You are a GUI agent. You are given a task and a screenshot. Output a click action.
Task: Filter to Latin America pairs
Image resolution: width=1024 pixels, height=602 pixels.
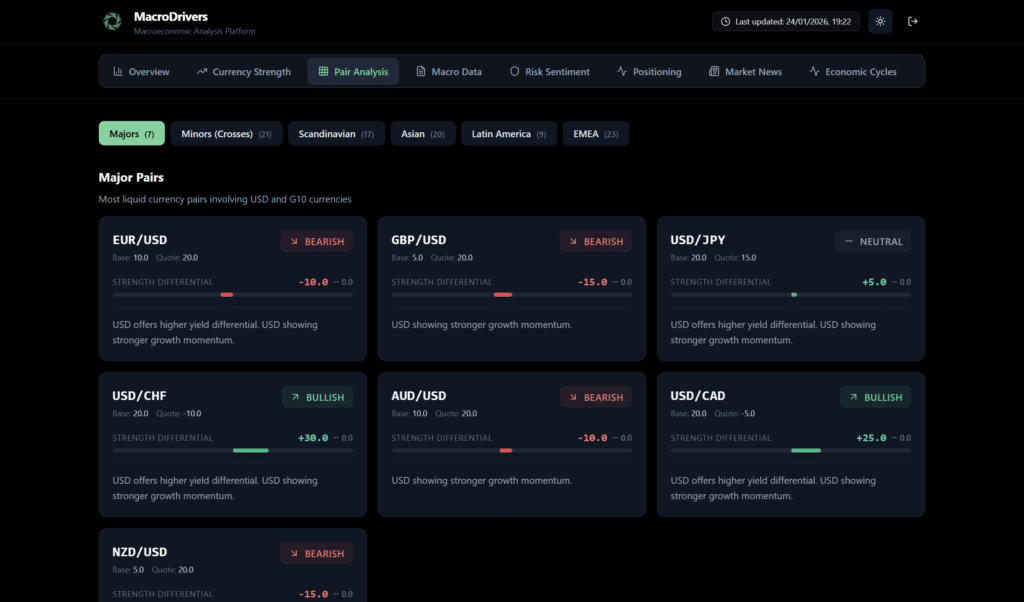coord(509,134)
